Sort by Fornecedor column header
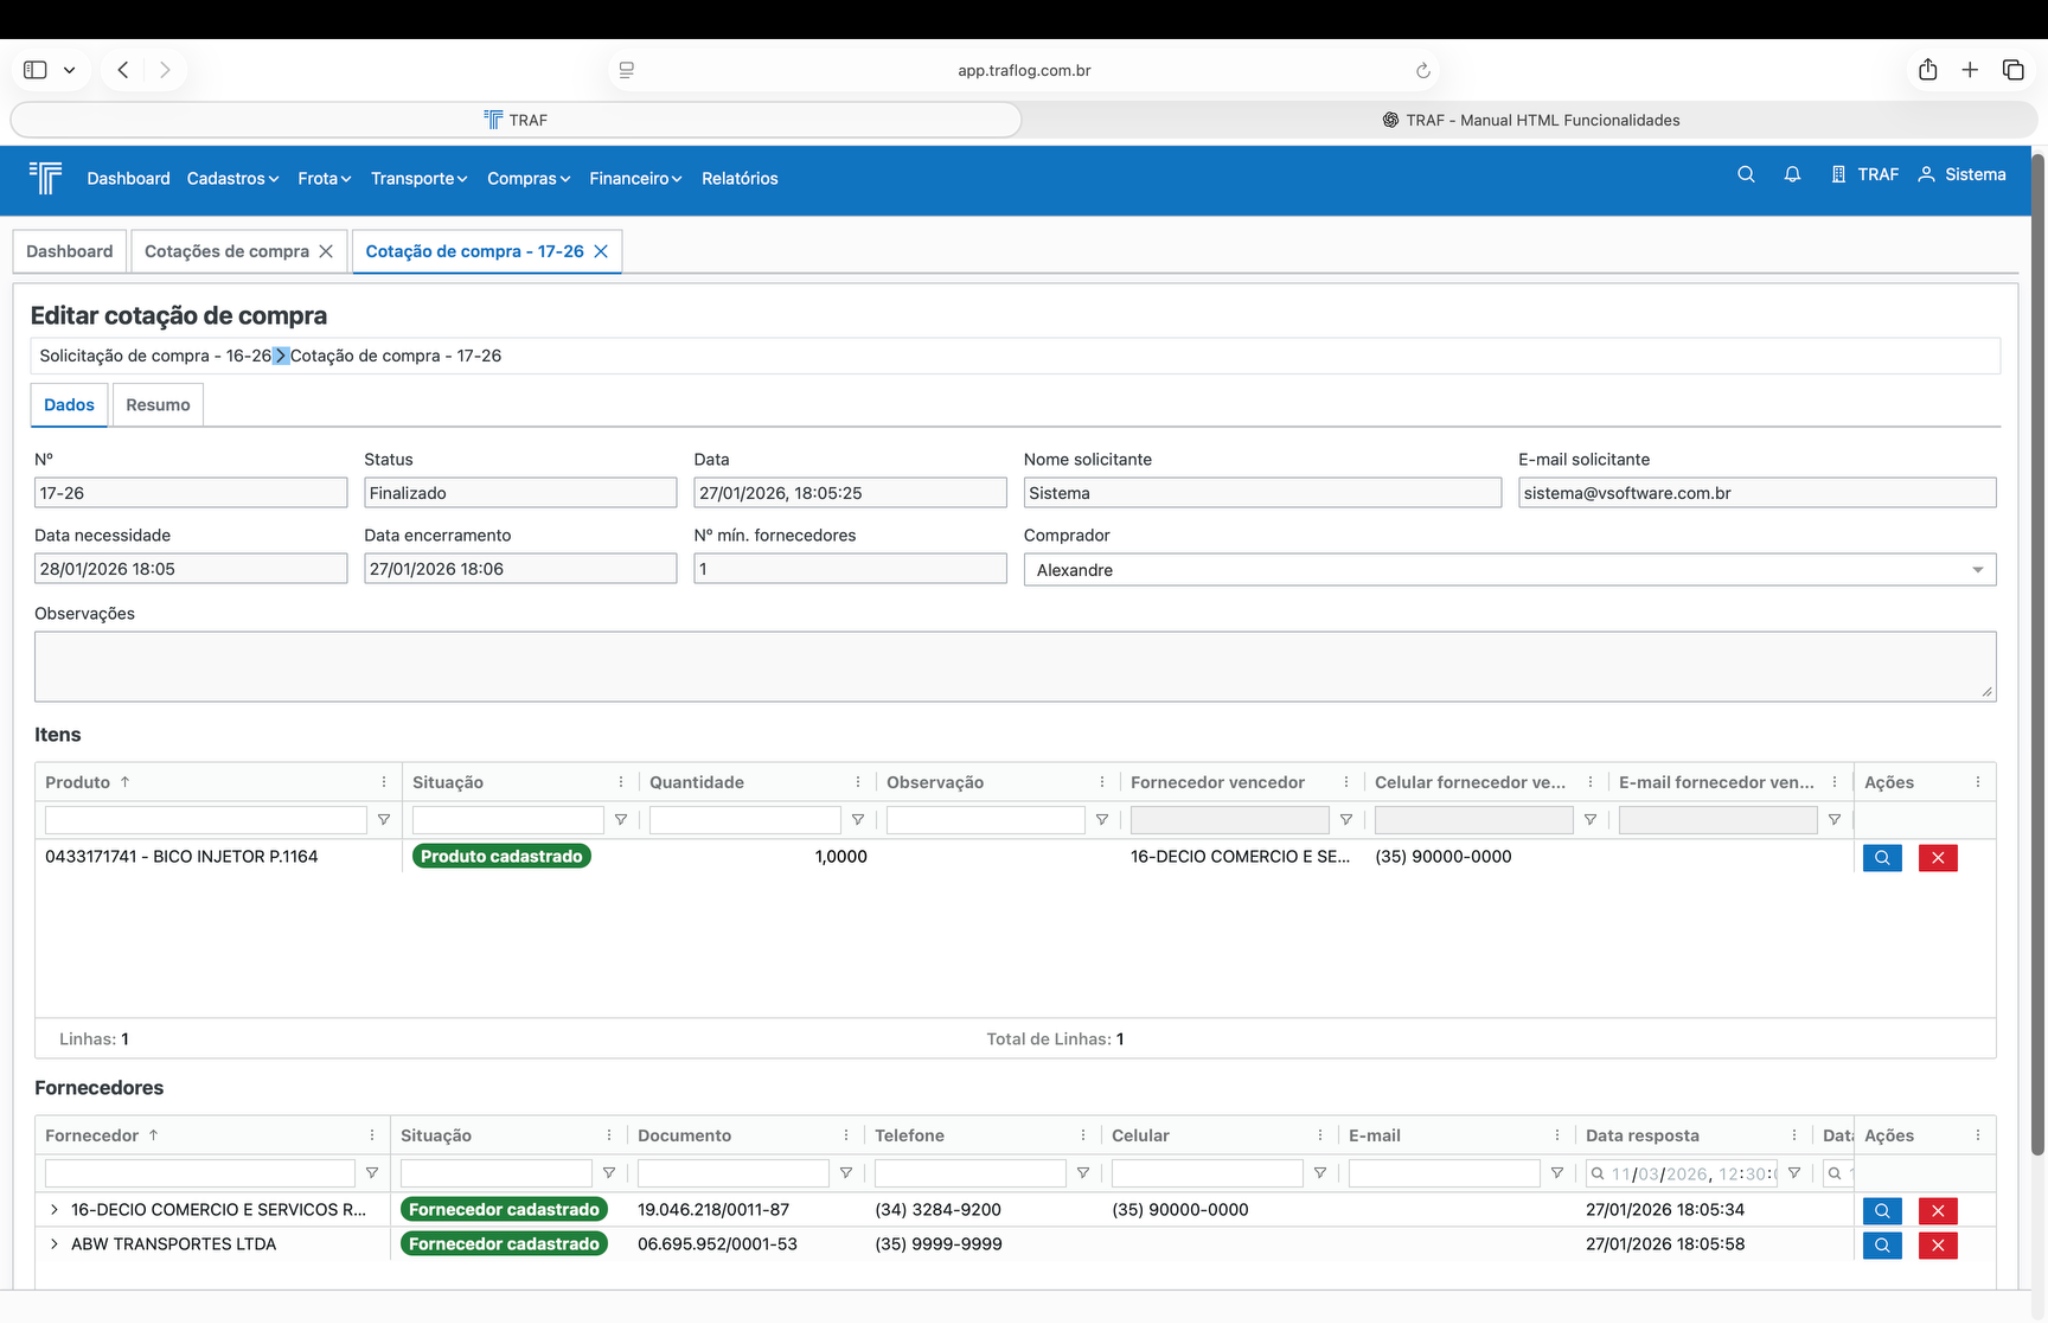 point(92,1135)
